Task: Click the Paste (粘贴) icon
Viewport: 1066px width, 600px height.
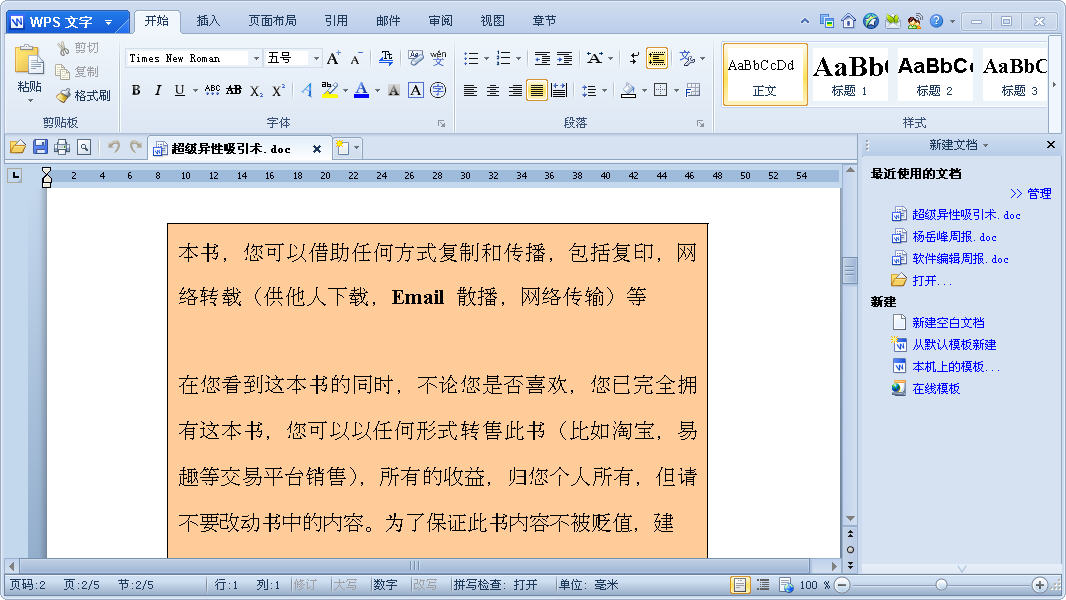Action: pyautogui.click(x=29, y=68)
